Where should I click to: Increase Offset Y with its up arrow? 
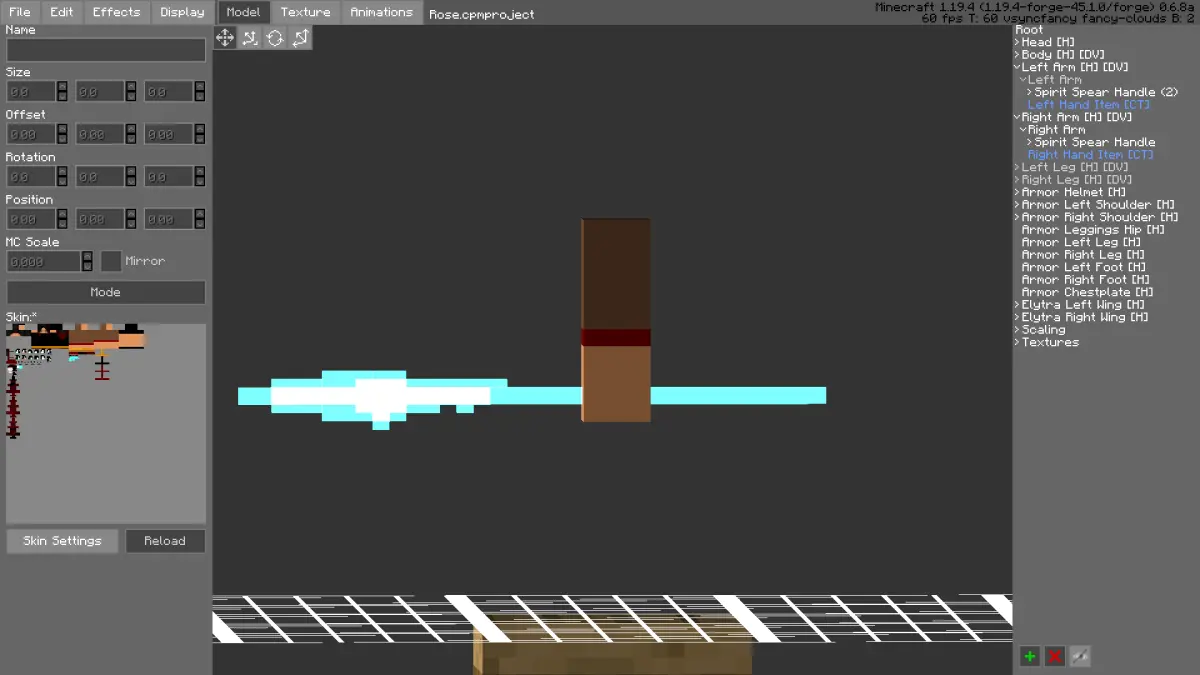coord(131,129)
